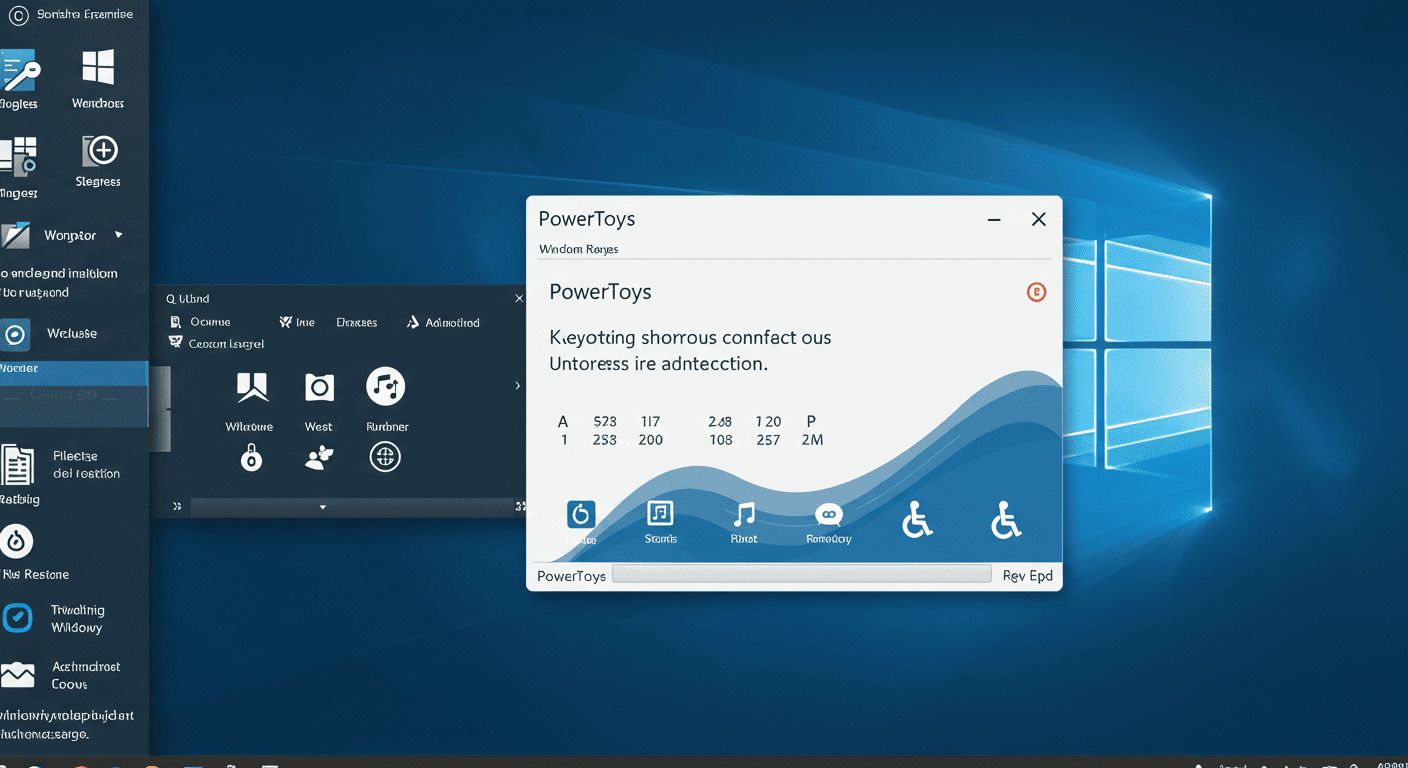Image resolution: width=1408 pixels, height=768 pixels.
Task: Select the Oourue menu item
Action: pos(201,322)
